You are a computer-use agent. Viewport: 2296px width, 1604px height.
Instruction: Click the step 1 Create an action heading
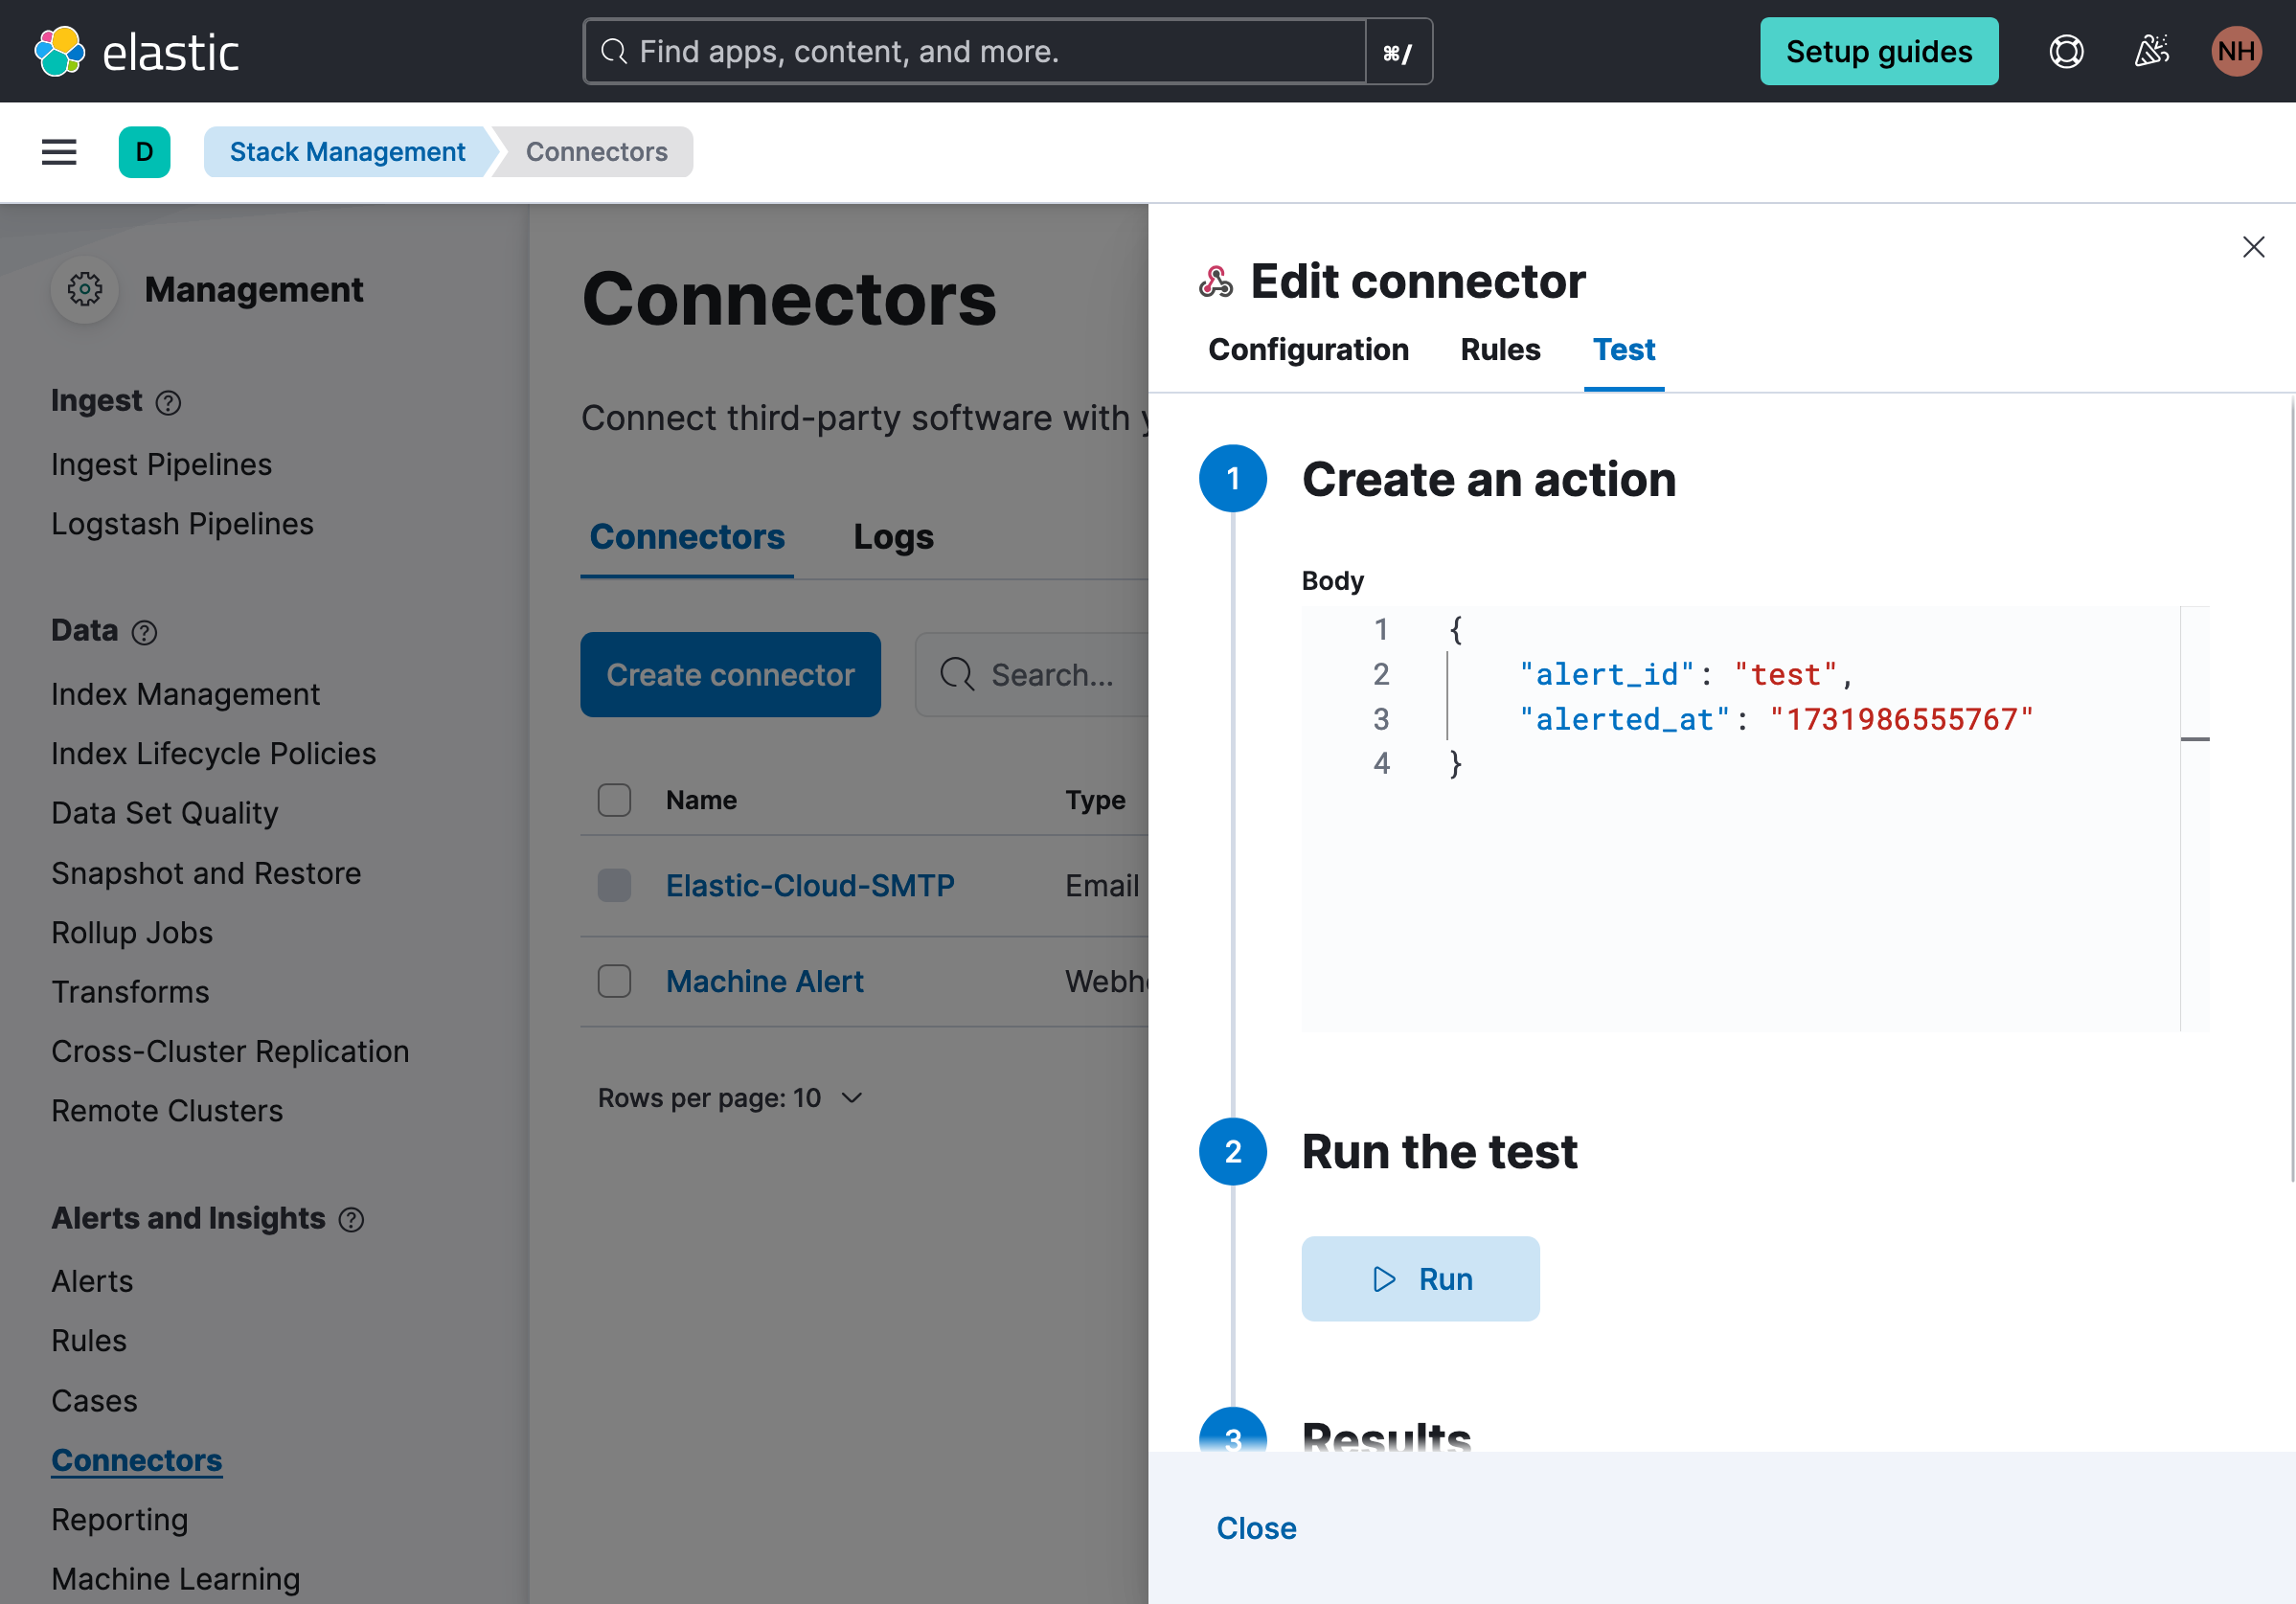[x=1489, y=479]
